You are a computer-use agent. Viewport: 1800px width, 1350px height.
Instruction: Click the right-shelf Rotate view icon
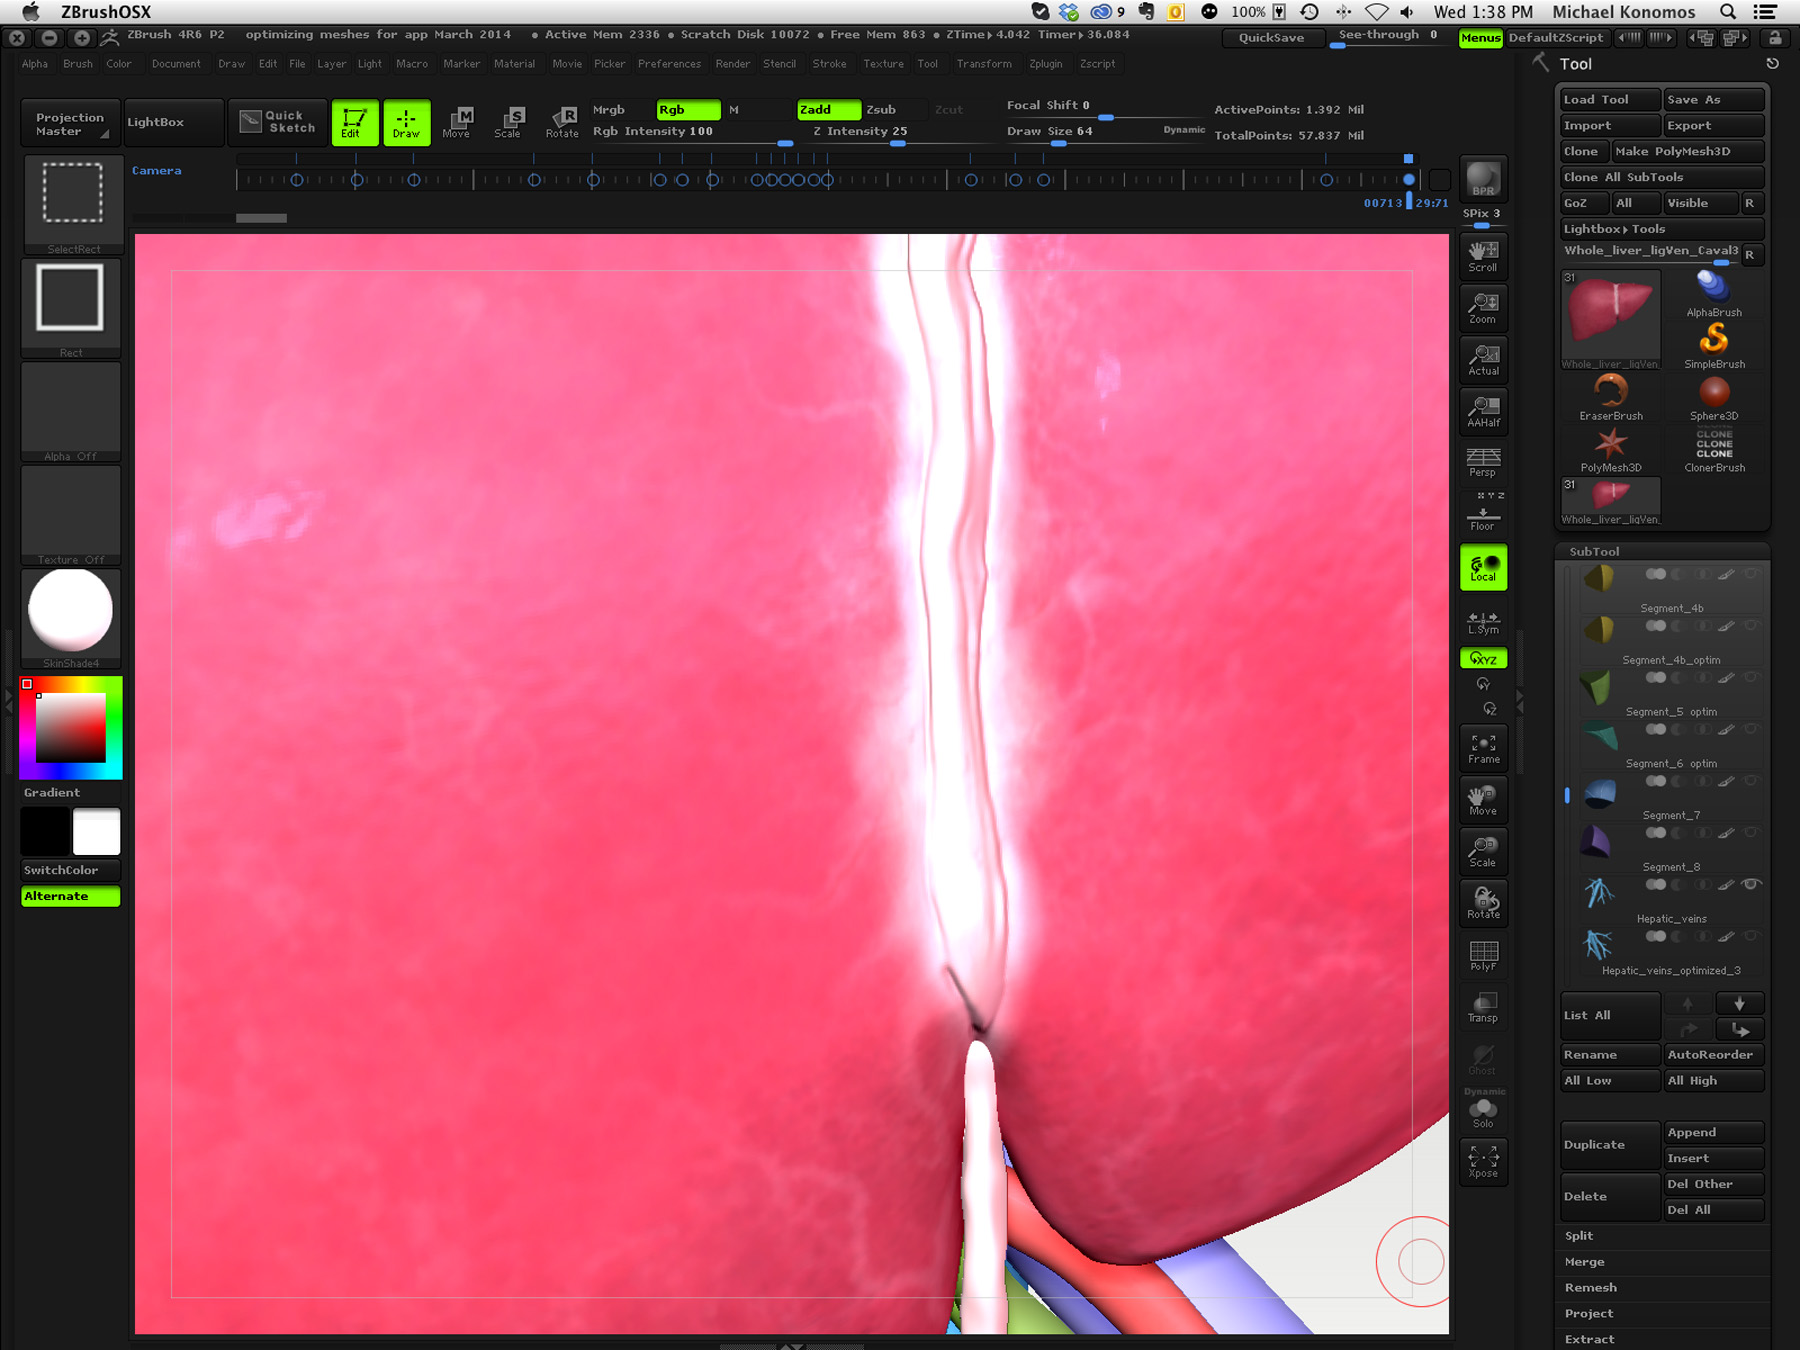coord(1483,903)
